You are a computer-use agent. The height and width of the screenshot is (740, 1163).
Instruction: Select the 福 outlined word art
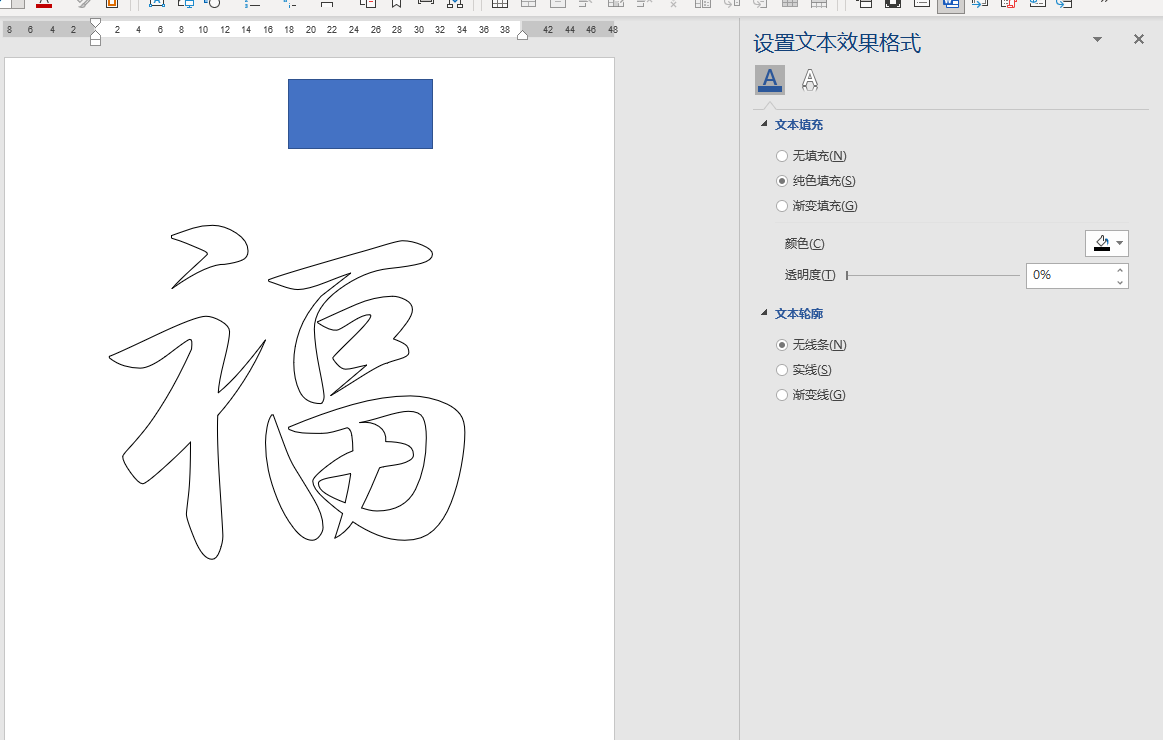pyautogui.click(x=288, y=392)
